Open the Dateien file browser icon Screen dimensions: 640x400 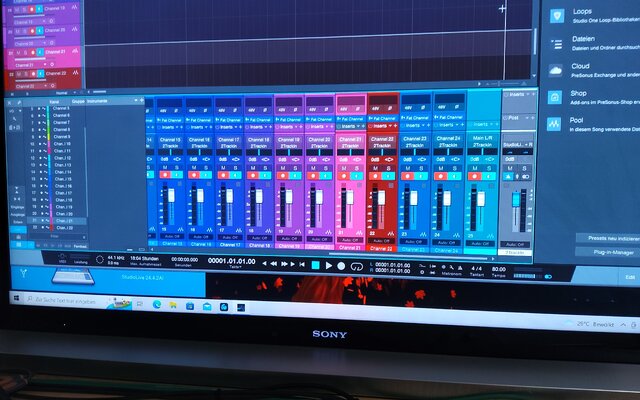[x=557, y=44]
